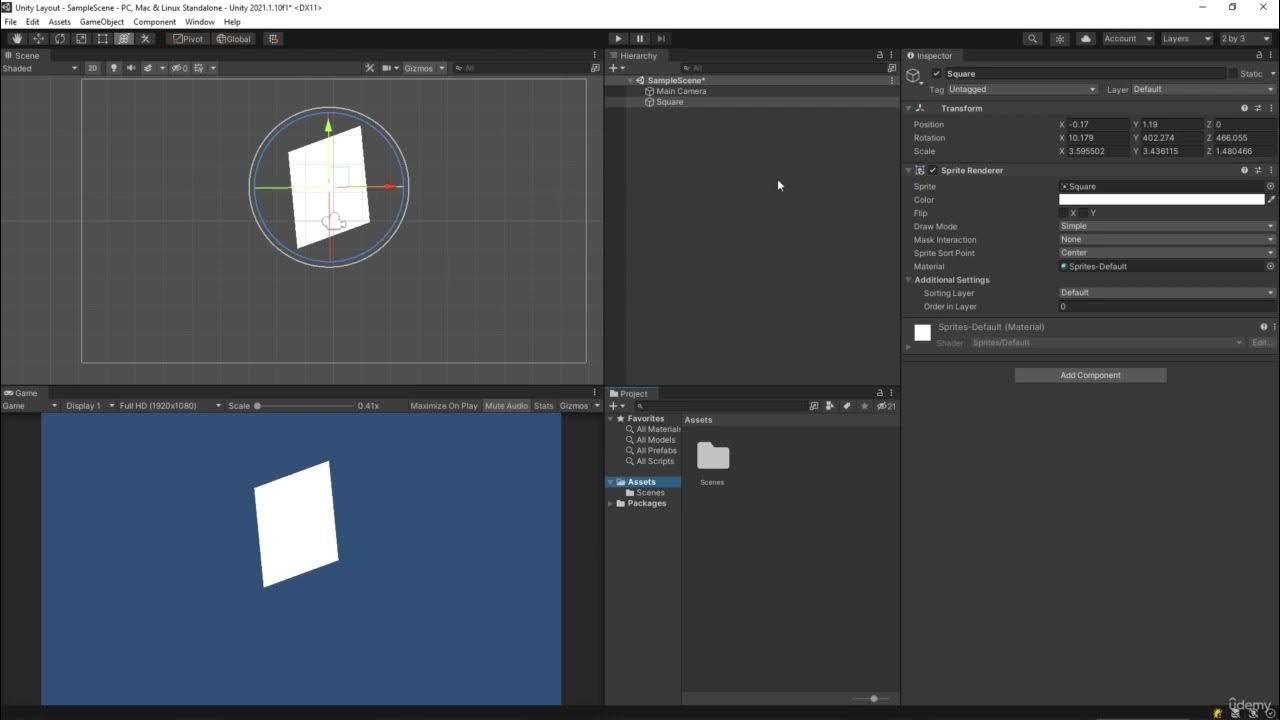Open the Shaded draw mode dropdown

pyautogui.click(x=40, y=68)
